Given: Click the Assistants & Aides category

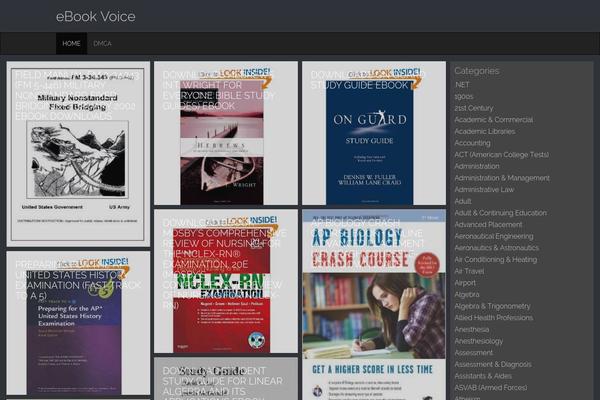Looking at the screenshot, I should pos(483,376).
